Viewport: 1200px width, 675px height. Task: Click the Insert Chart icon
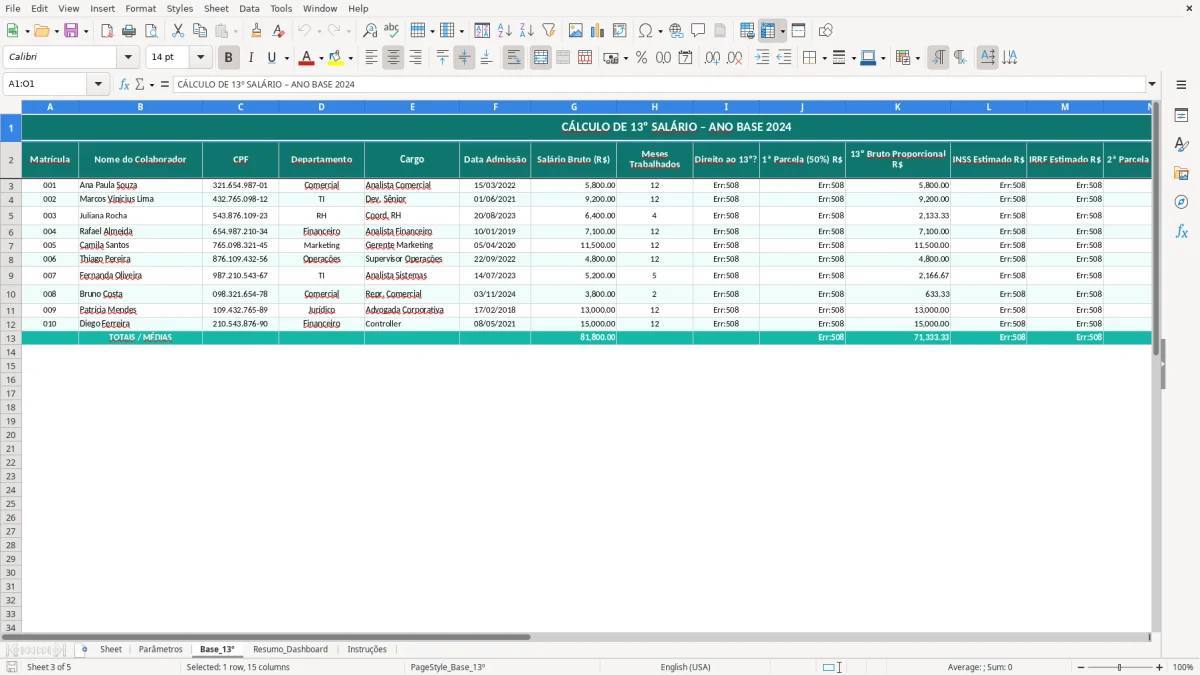pyautogui.click(x=598, y=31)
